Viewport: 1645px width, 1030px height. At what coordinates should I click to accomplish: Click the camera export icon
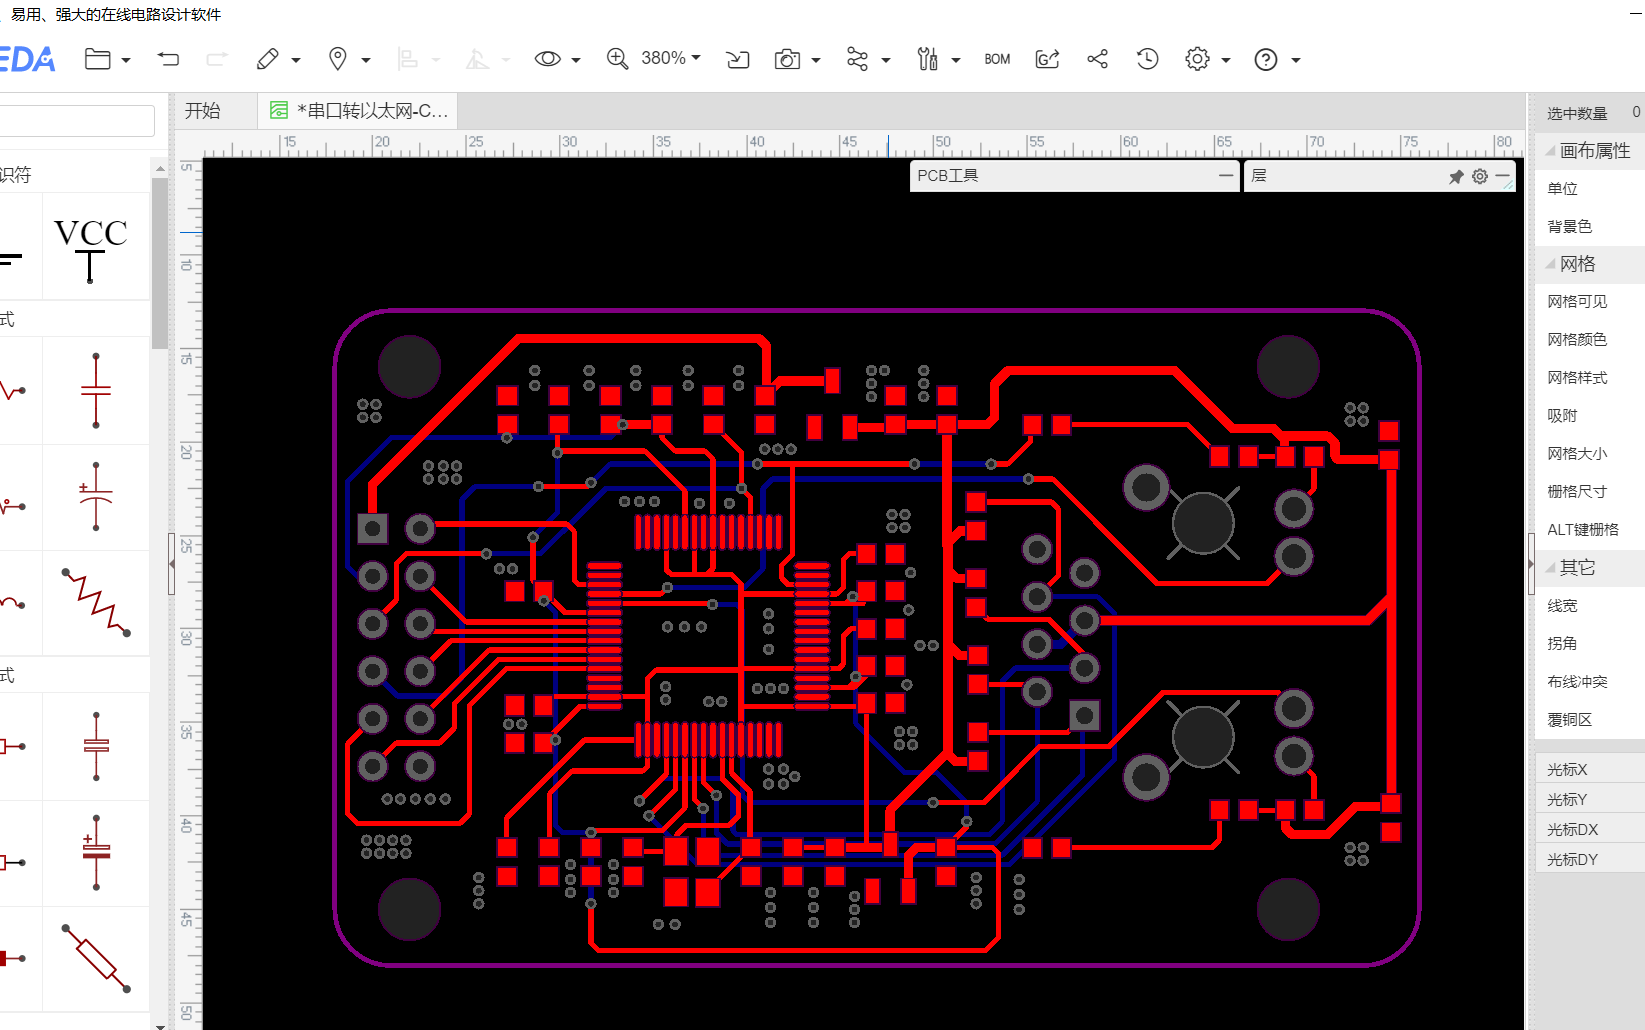(787, 59)
